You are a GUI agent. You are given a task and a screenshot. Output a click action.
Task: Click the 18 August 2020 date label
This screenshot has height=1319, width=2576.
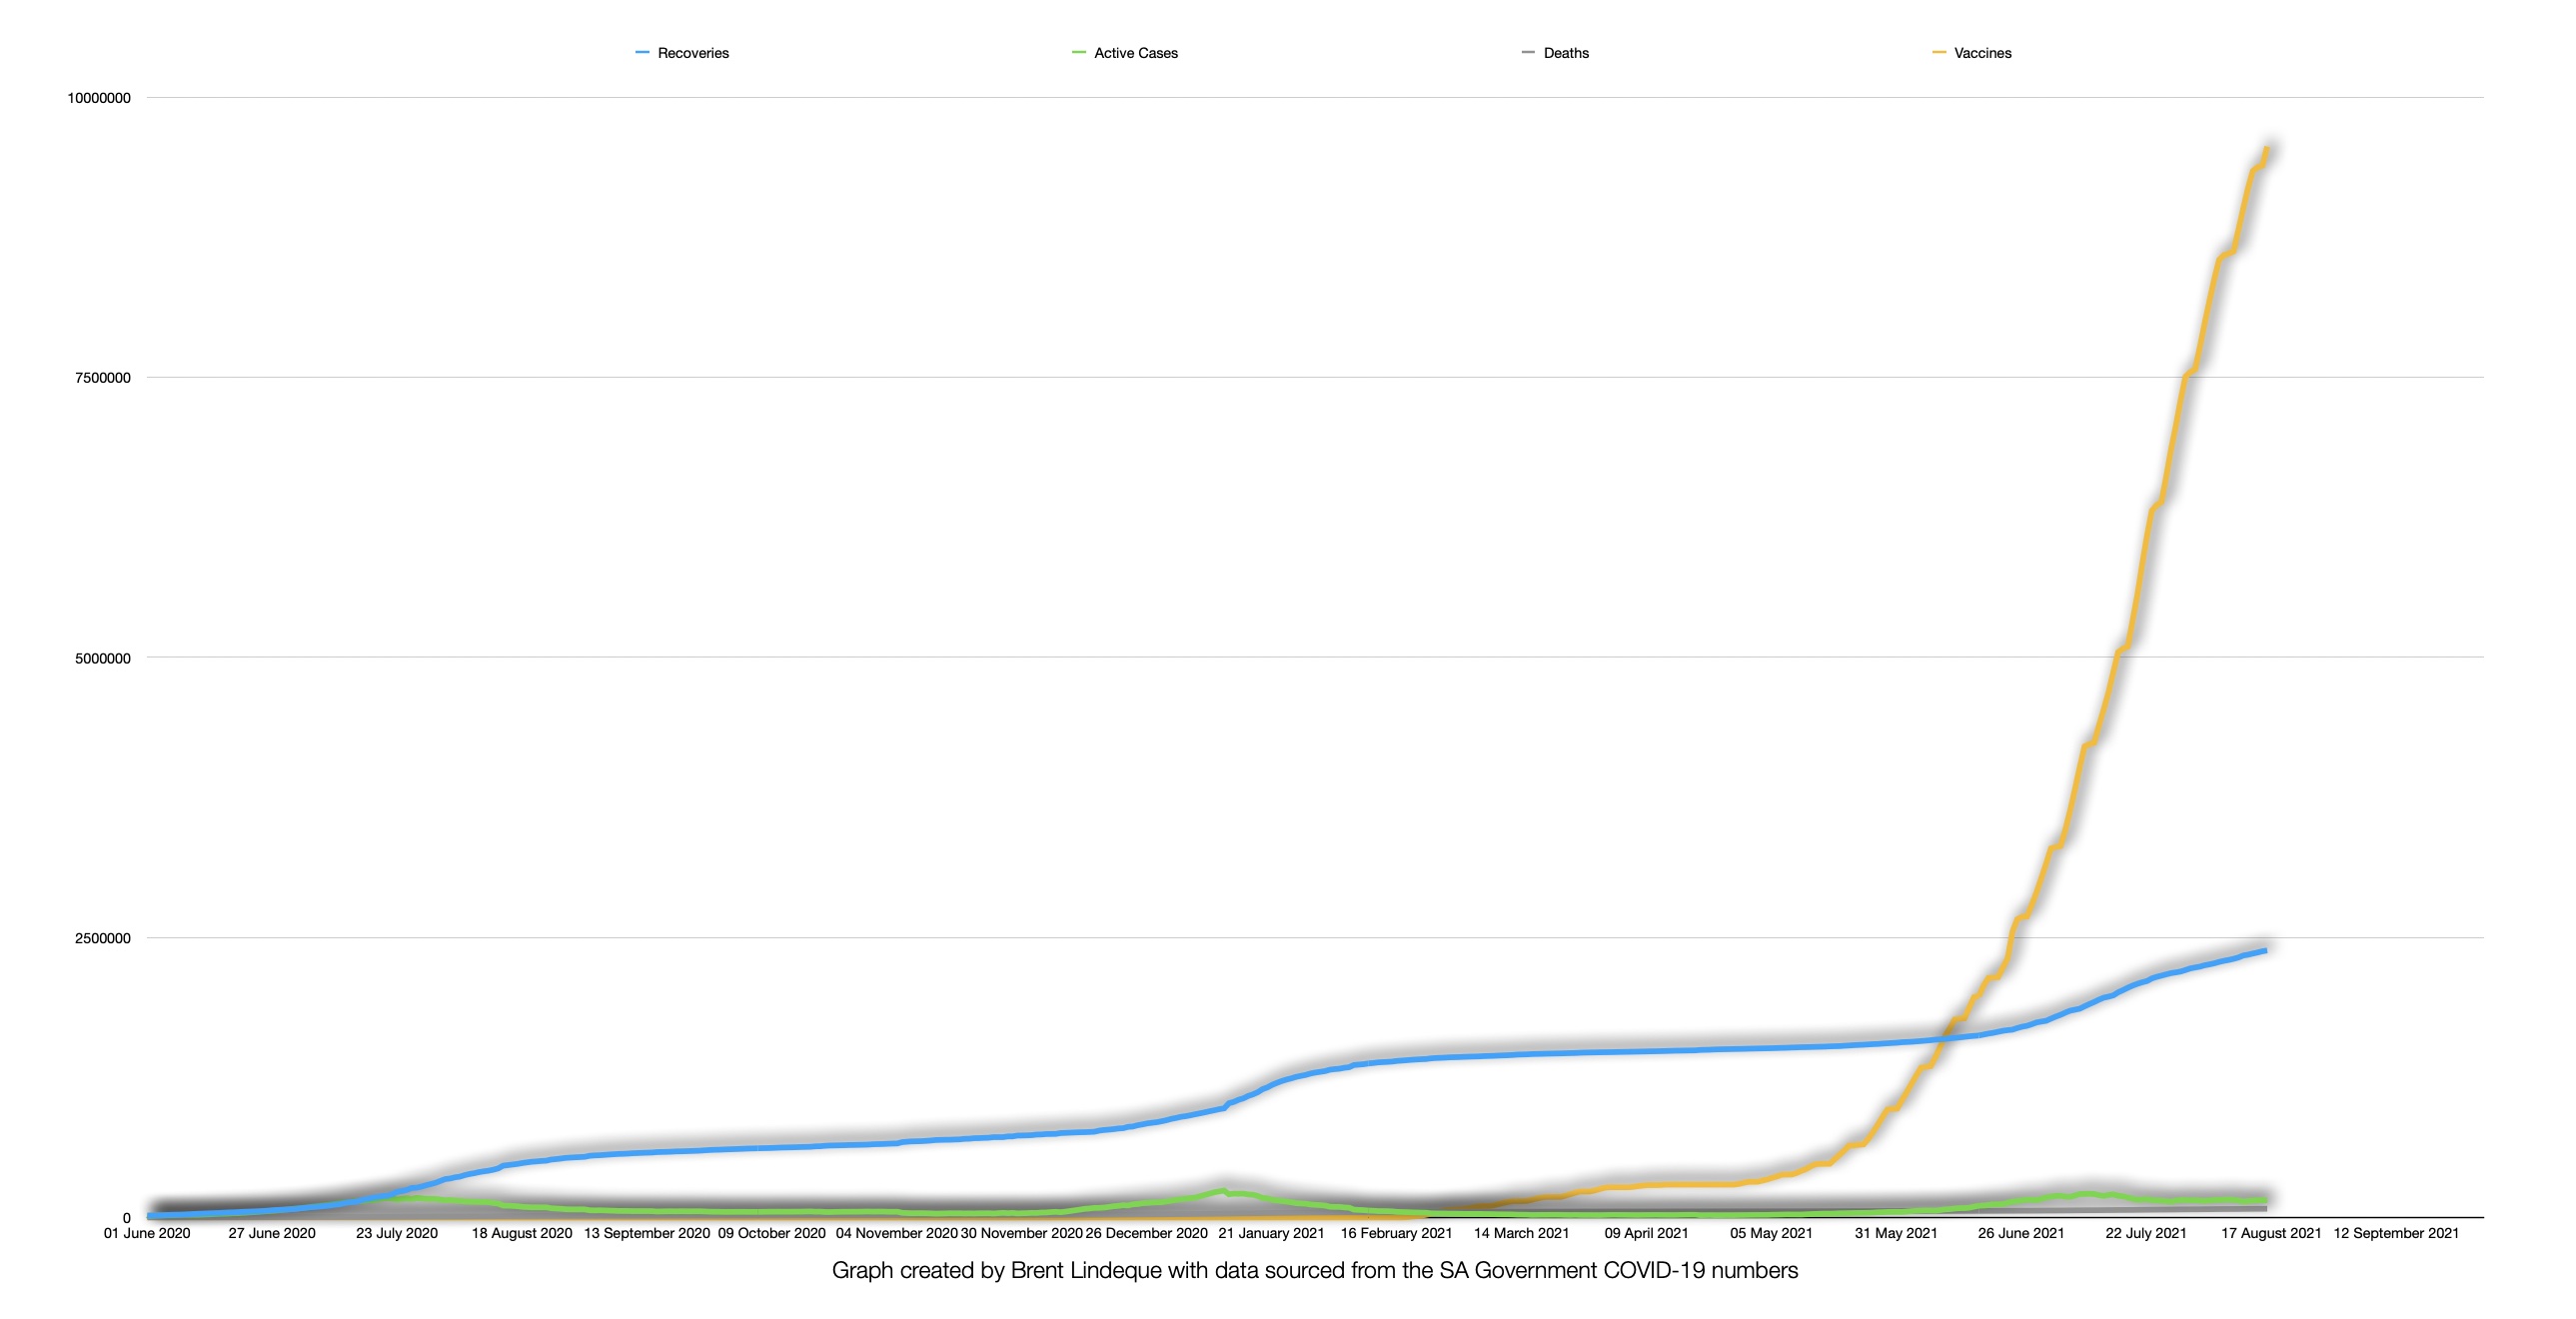pos(522,1233)
